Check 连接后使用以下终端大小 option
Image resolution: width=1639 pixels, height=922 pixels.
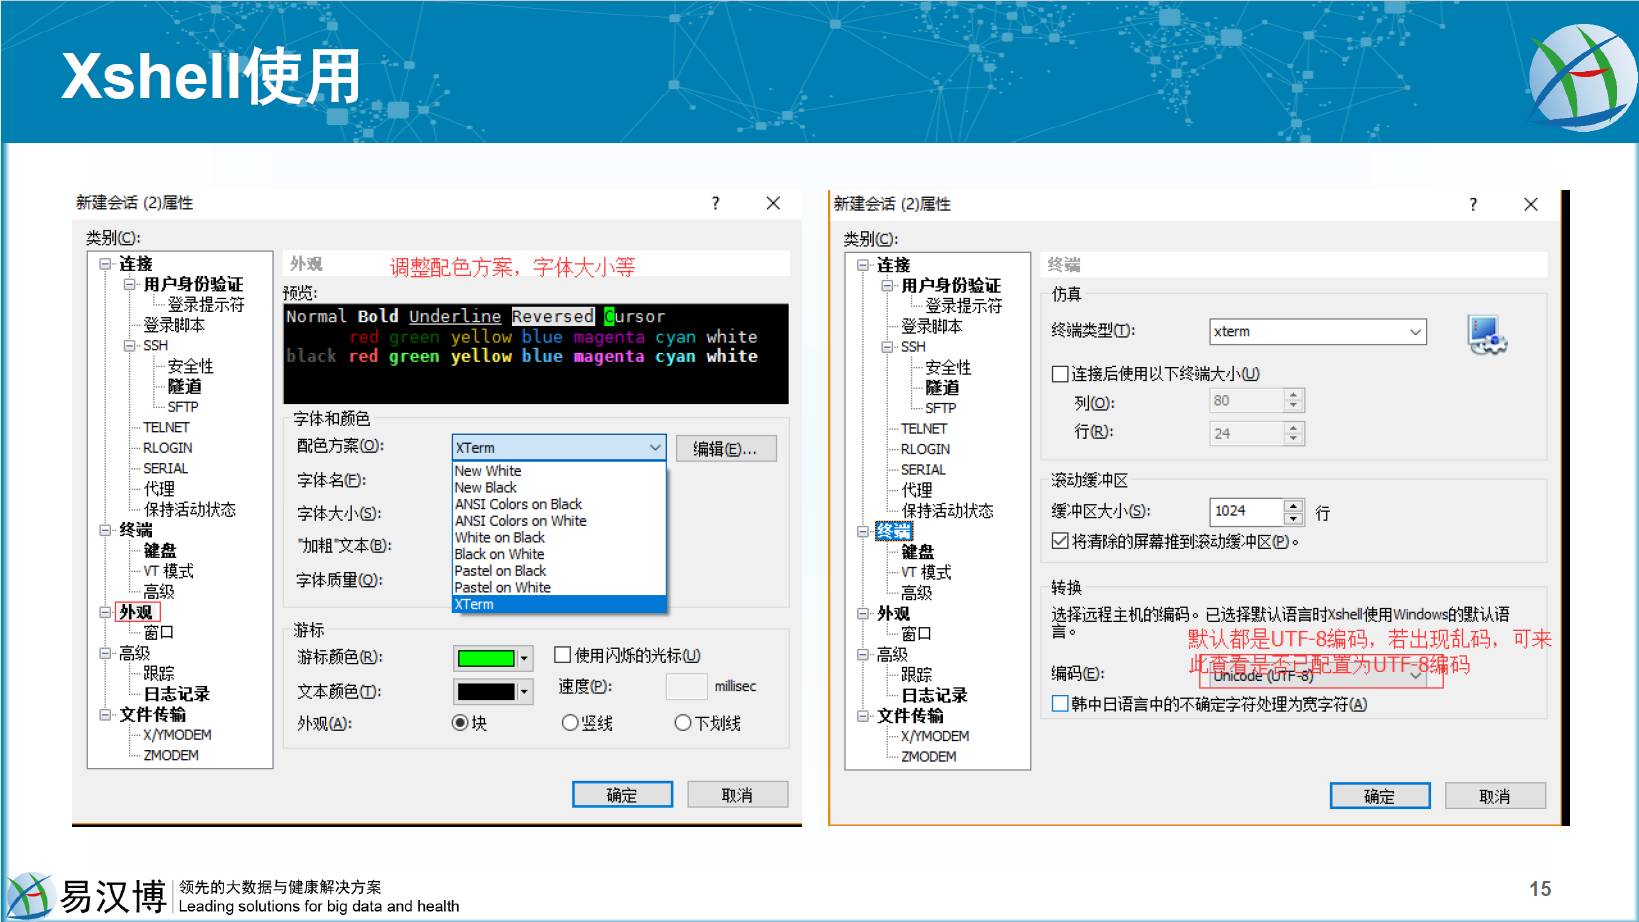point(1060,374)
